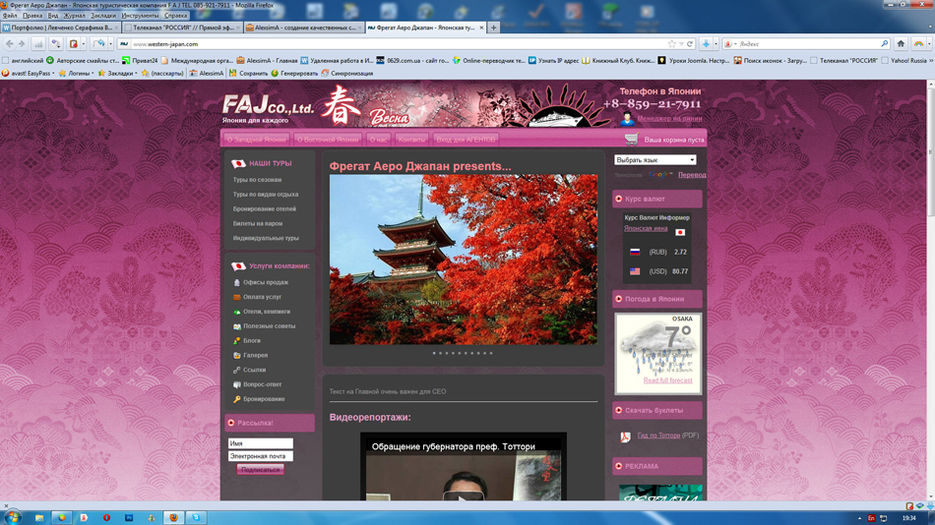
Task: Go forward with the browser Forward arrow
Action: coord(21,44)
